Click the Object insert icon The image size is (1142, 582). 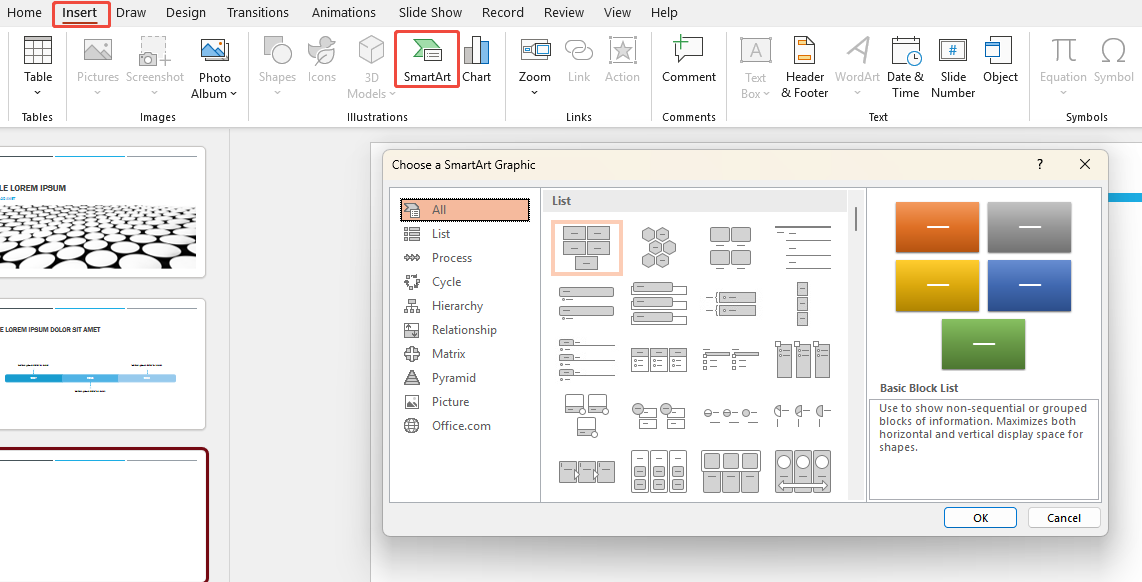coord(1000,59)
